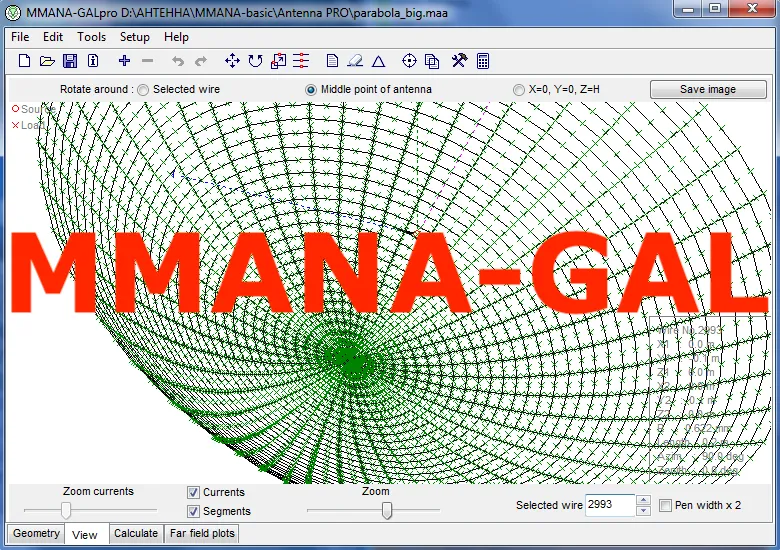Click the Zoom currents slider handle
This screenshot has height=550, width=780.
tap(66, 510)
